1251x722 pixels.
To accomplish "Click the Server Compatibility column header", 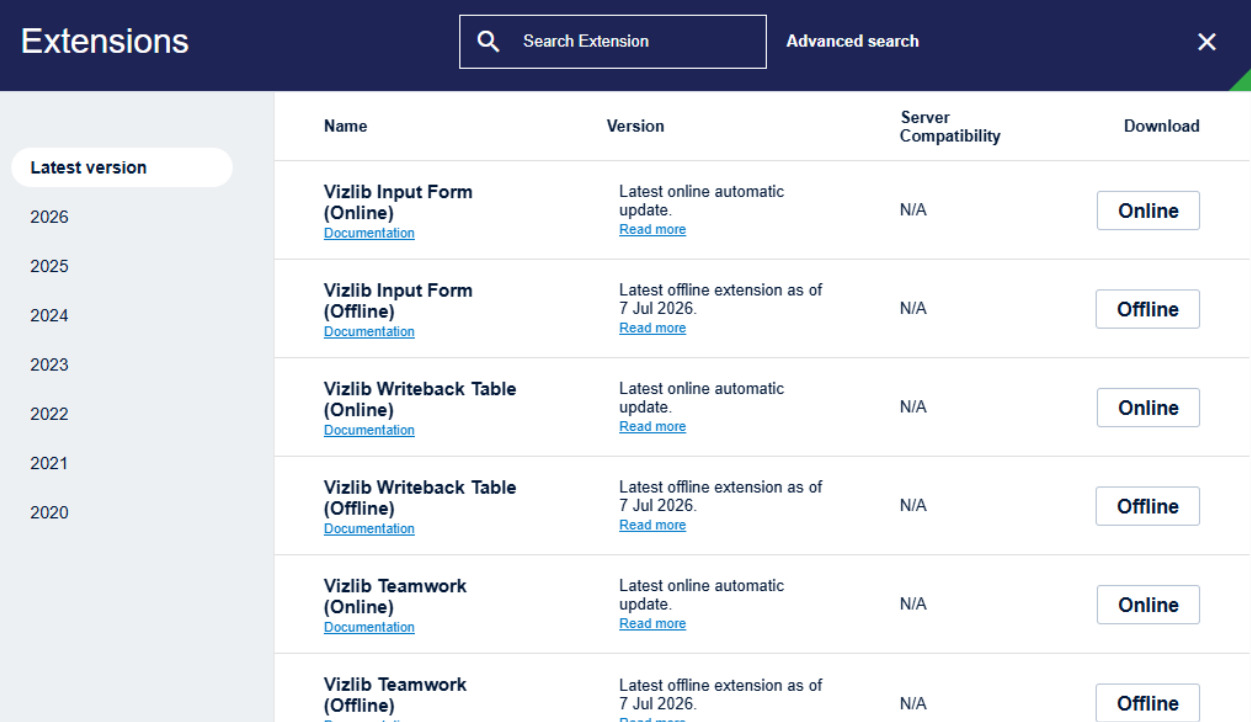I will click(x=950, y=127).
